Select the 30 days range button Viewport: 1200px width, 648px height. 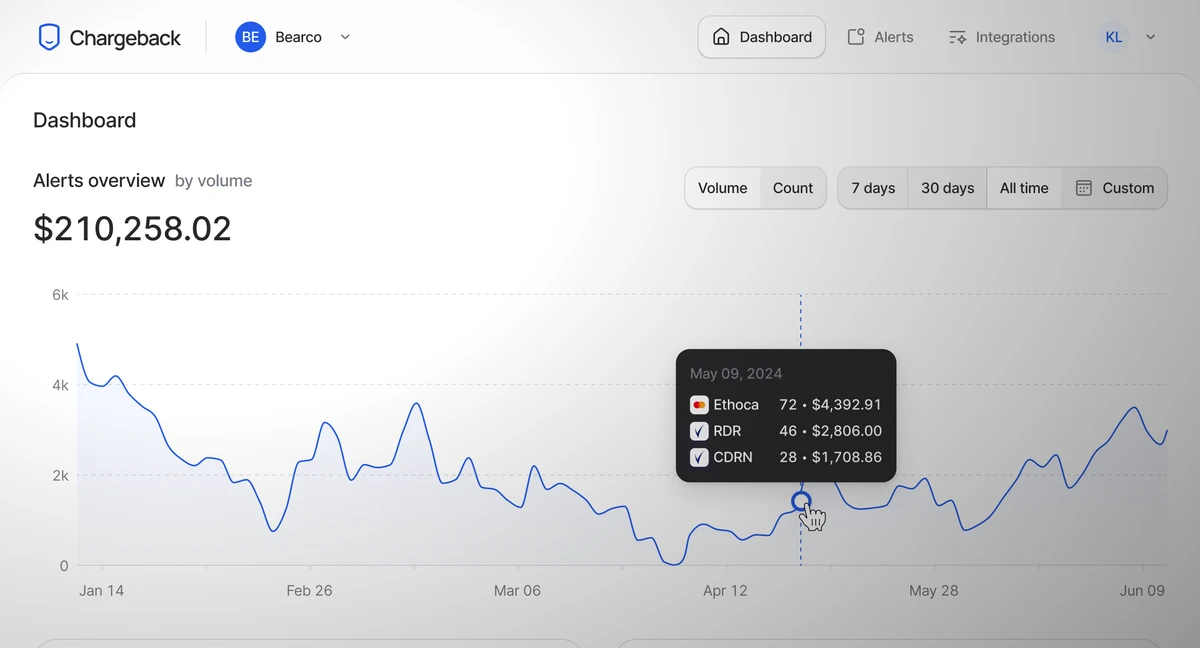click(947, 188)
